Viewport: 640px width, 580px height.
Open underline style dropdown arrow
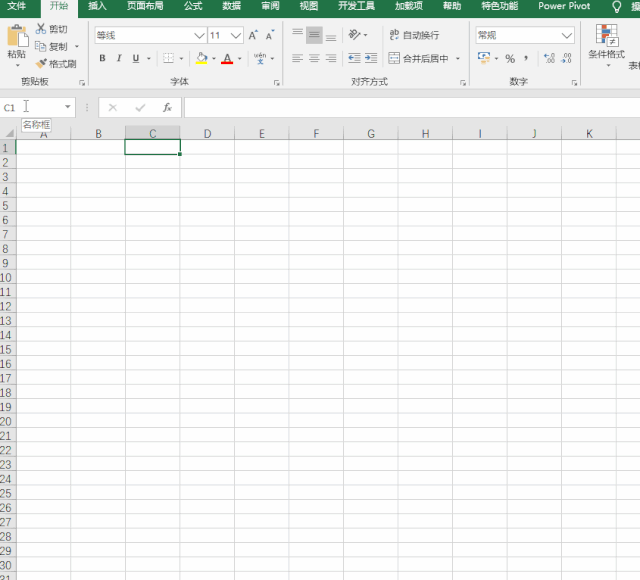pos(149,59)
